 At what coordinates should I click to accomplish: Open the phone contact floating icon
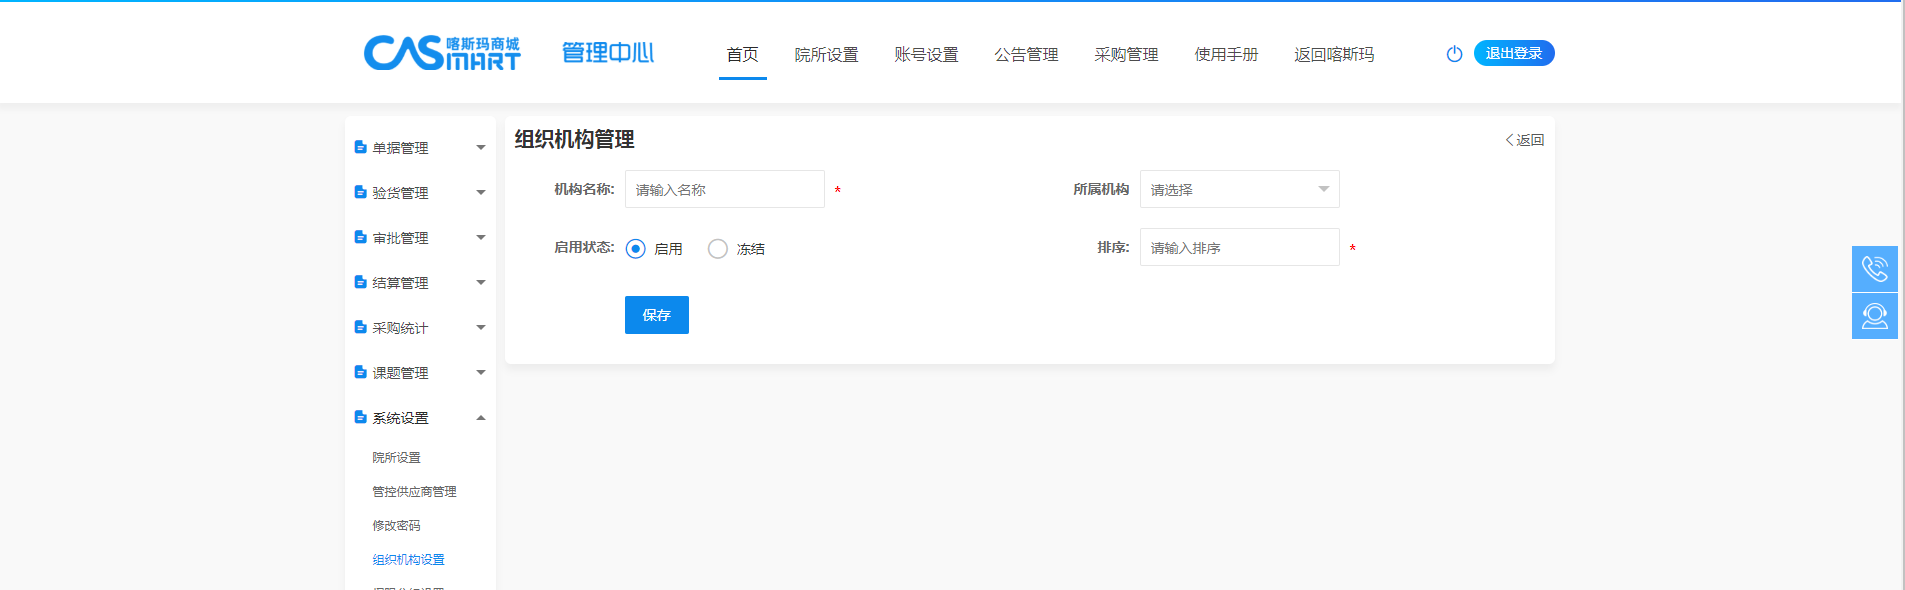pyautogui.click(x=1874, y=269)
